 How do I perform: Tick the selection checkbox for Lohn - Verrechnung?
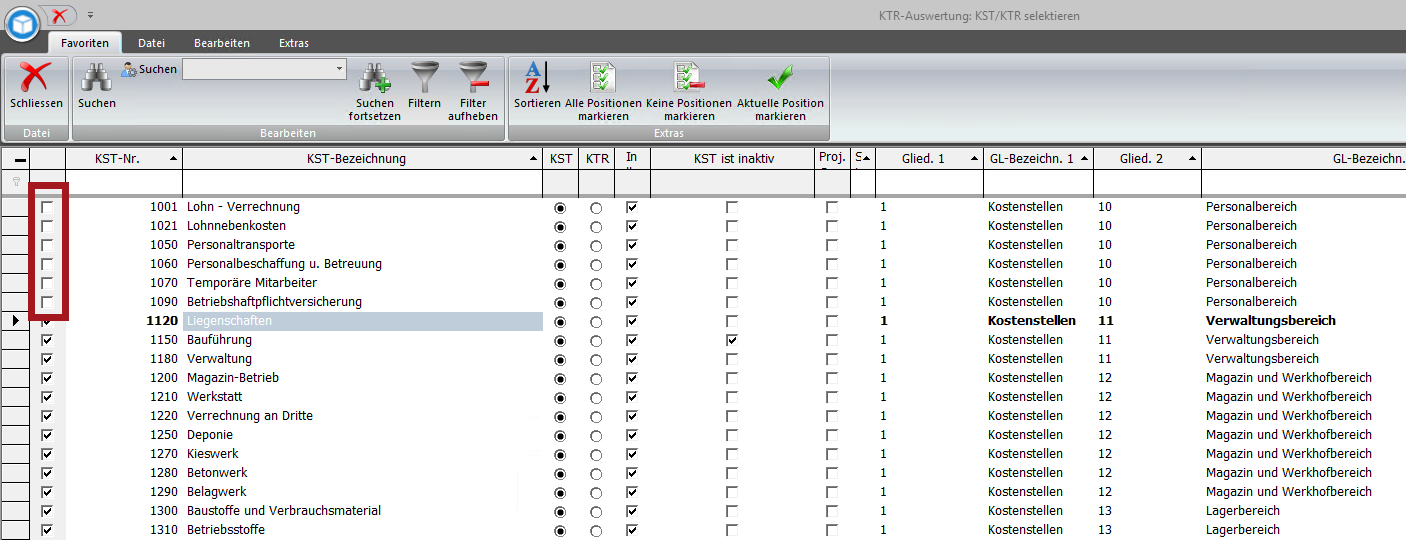pos(47,207)
